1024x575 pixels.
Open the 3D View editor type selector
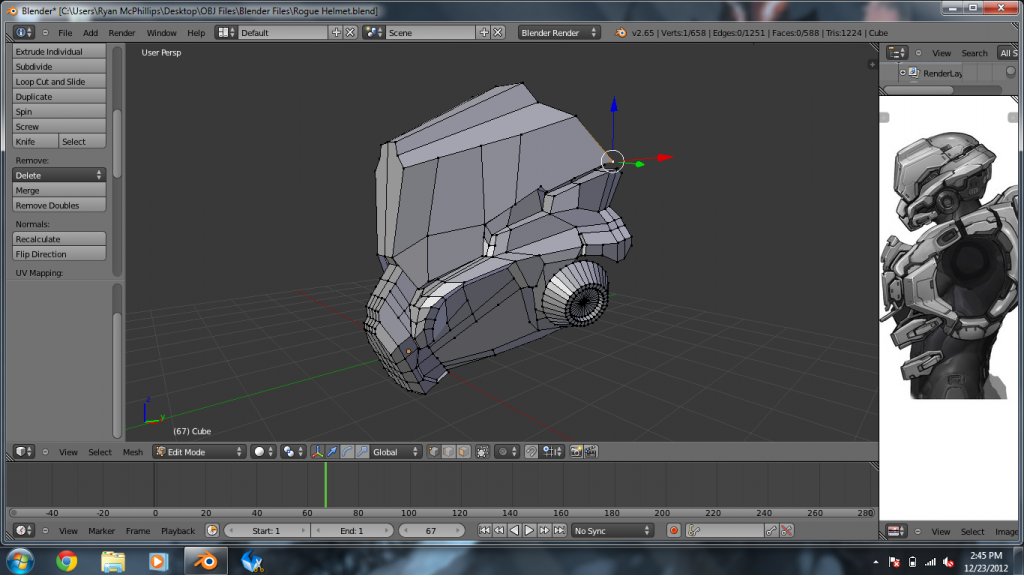coord(24,452)
